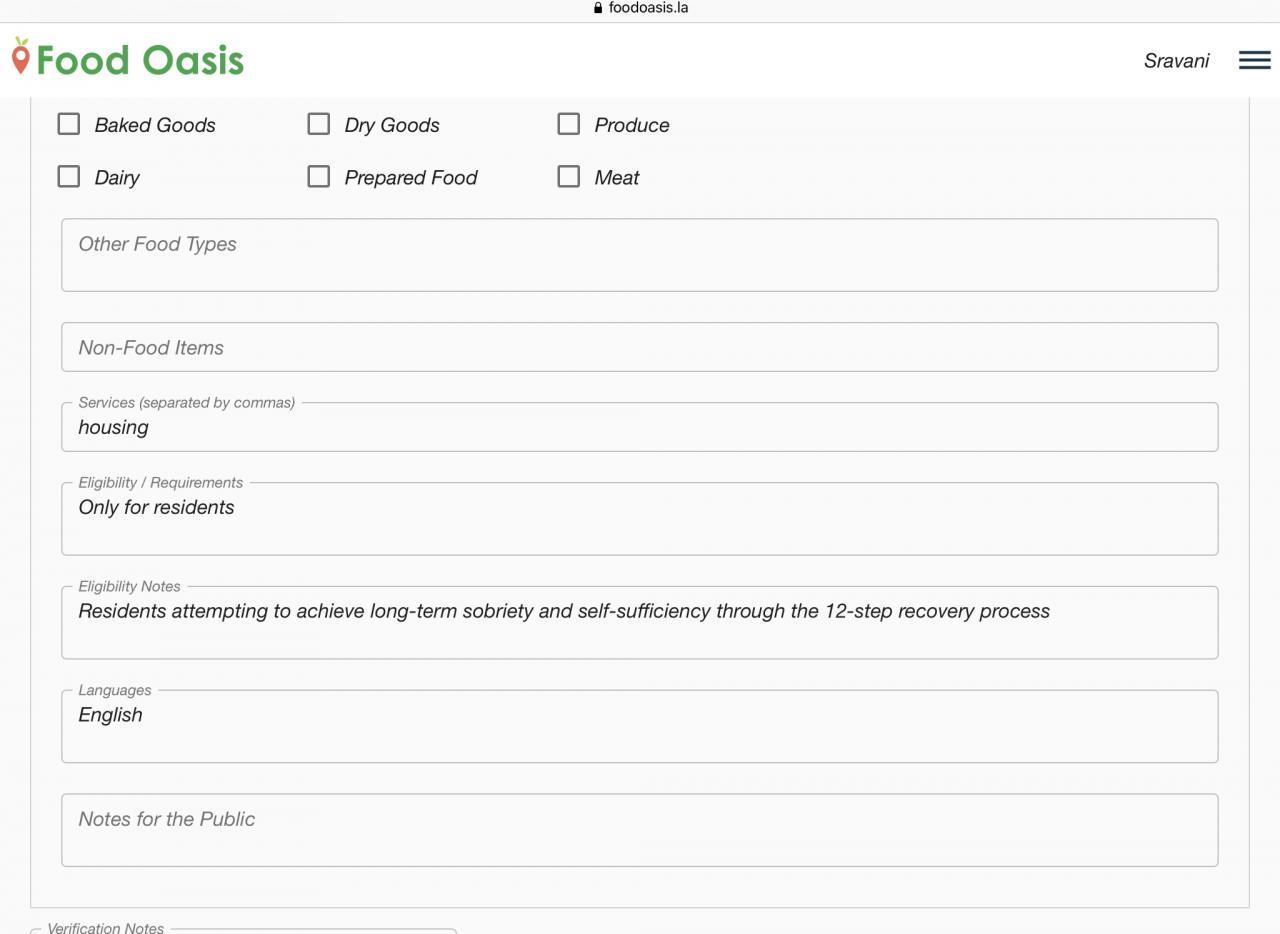
Task: Open the Food Oasis home link
Action: [x=127, y=58]
